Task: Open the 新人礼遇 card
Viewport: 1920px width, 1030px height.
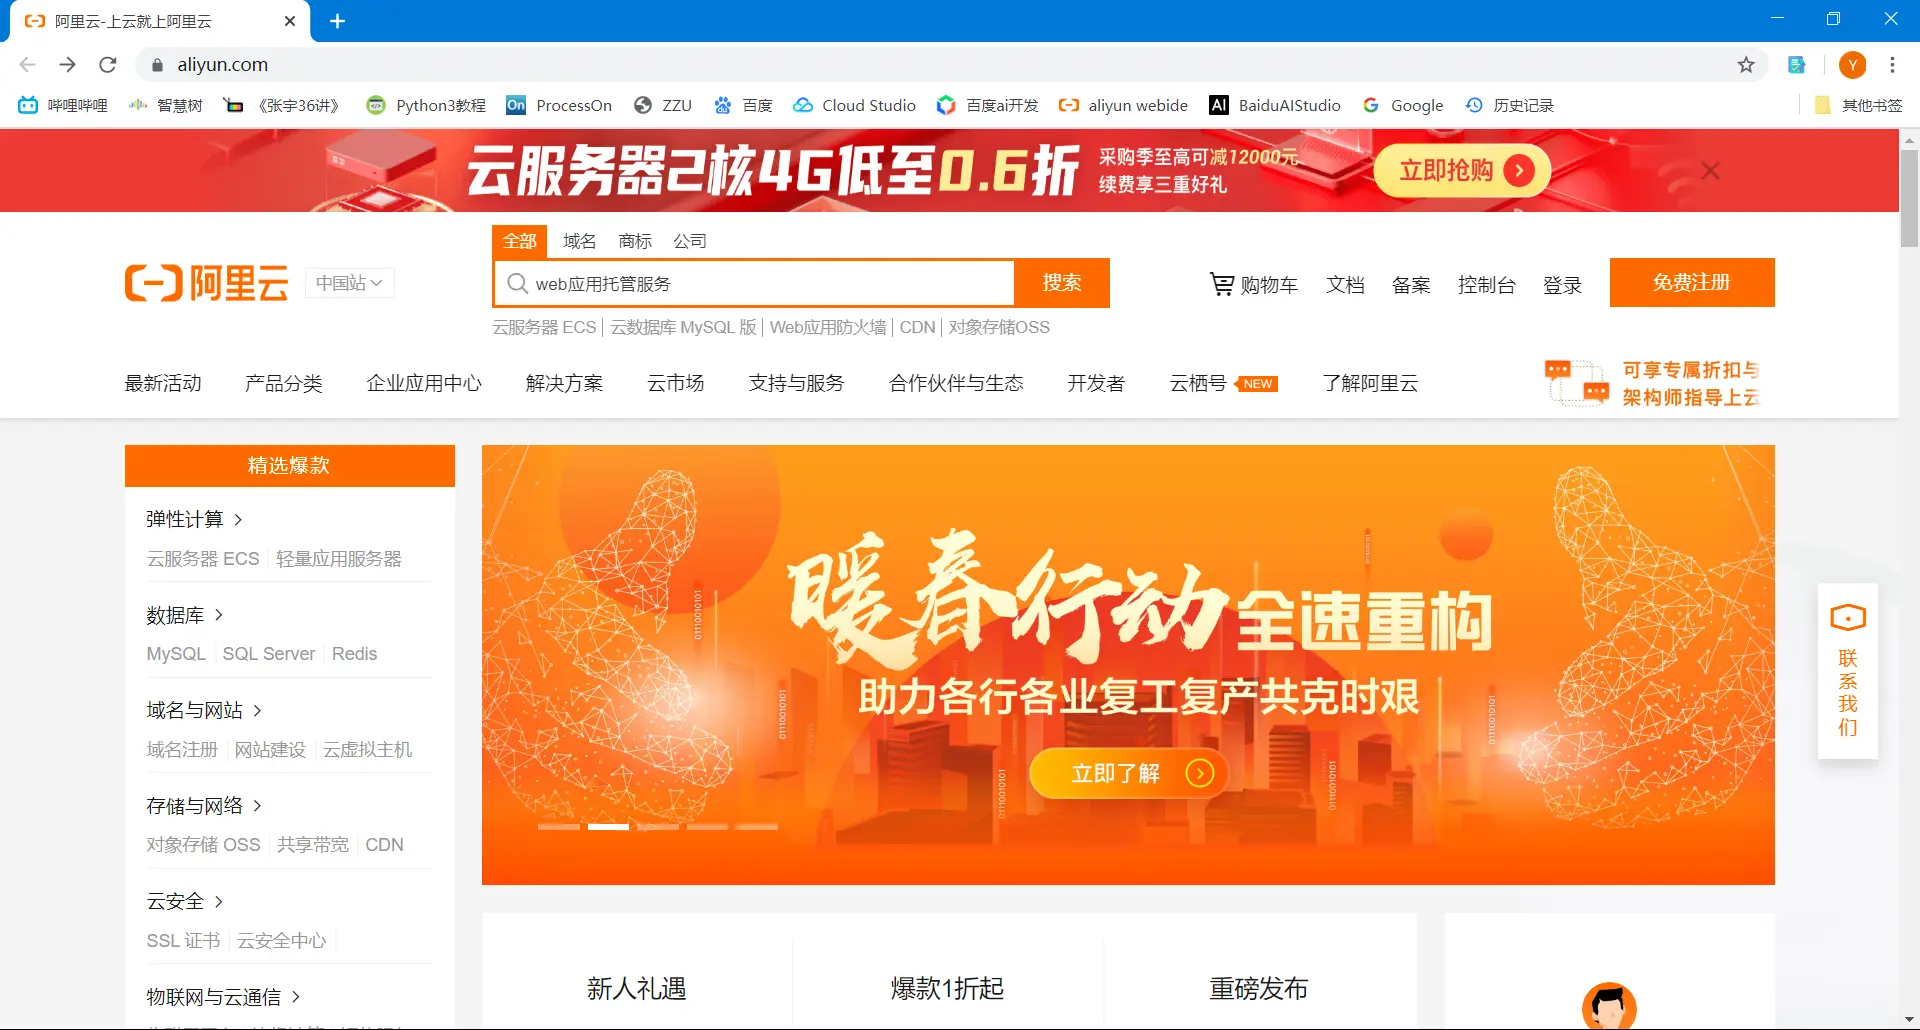Action: 637,988
